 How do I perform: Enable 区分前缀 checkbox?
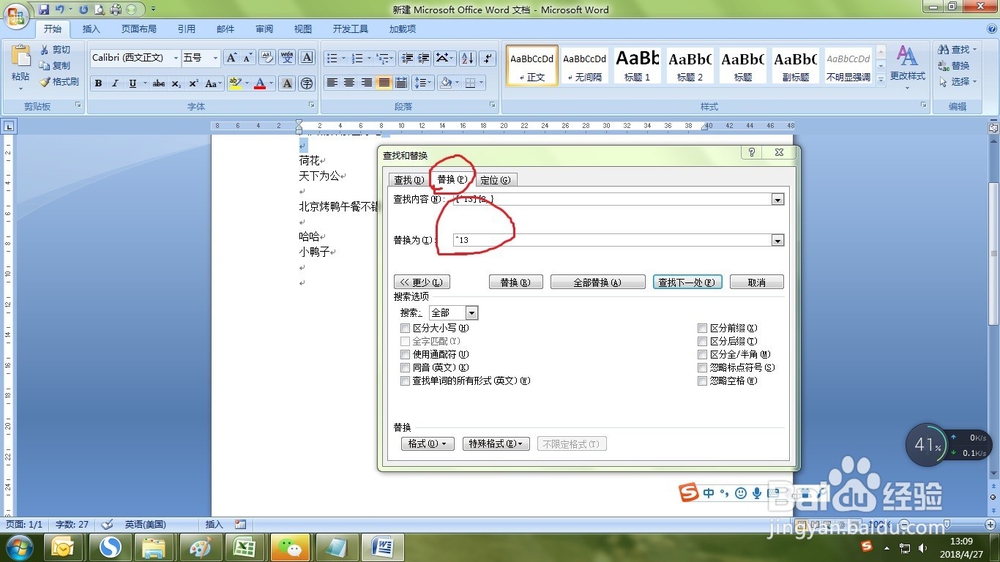pyautogui.click(x=702, y=328)
